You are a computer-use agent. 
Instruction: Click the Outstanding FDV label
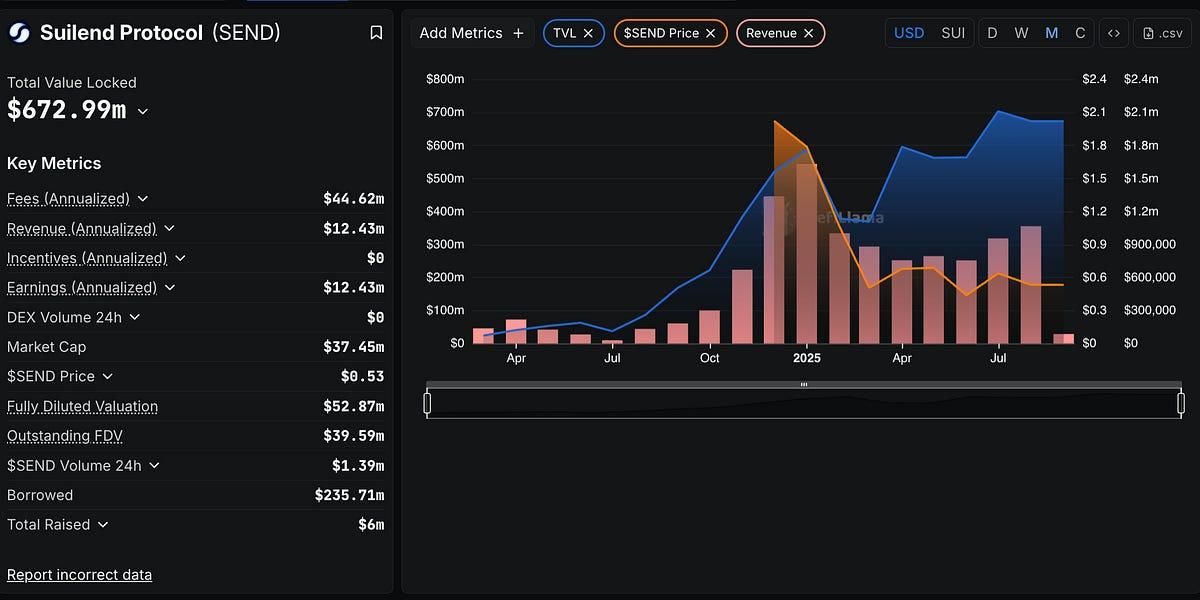(x=65, y=435)
